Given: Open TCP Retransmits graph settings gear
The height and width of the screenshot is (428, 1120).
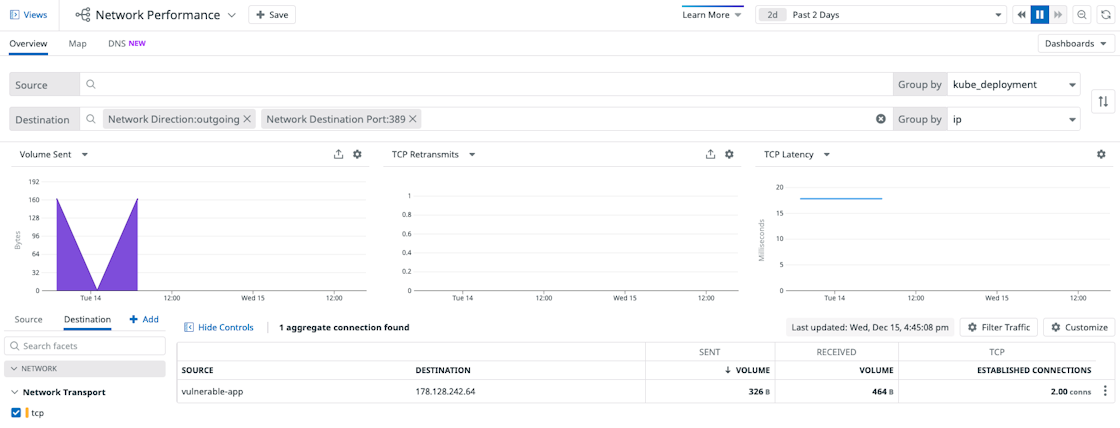Looking at the screenshot, I should pyautogui.click(x=729, y=154).
